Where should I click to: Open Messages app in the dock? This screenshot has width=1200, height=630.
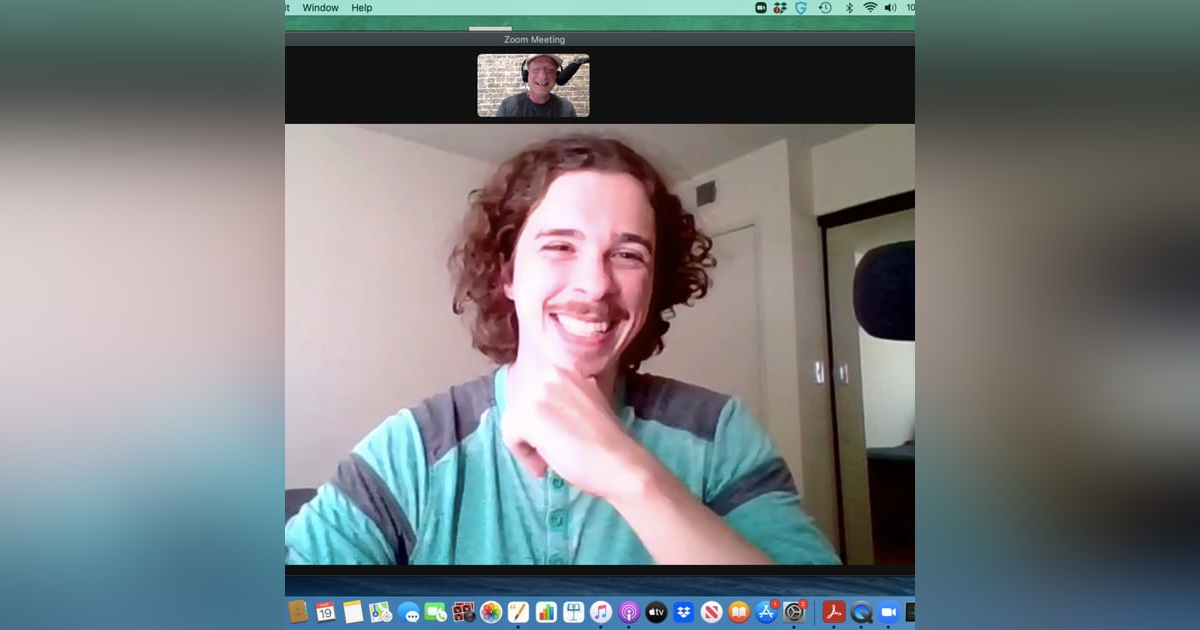408,612
